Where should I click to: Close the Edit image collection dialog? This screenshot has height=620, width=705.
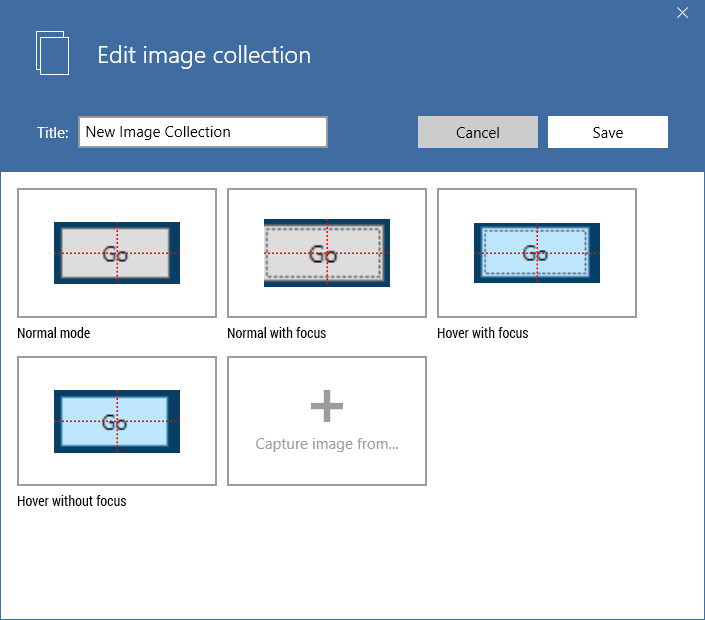click(683, 13)
